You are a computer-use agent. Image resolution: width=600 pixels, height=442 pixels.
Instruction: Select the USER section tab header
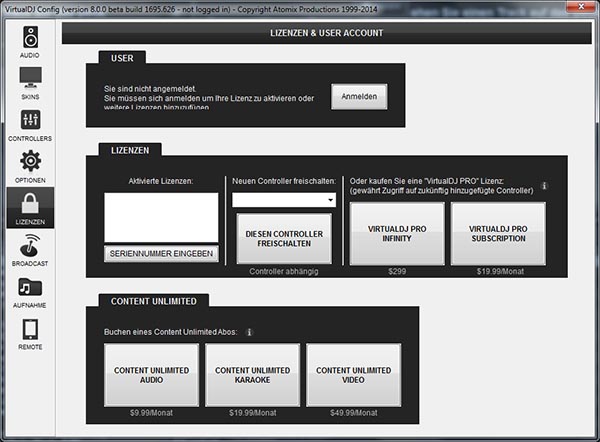122,58
